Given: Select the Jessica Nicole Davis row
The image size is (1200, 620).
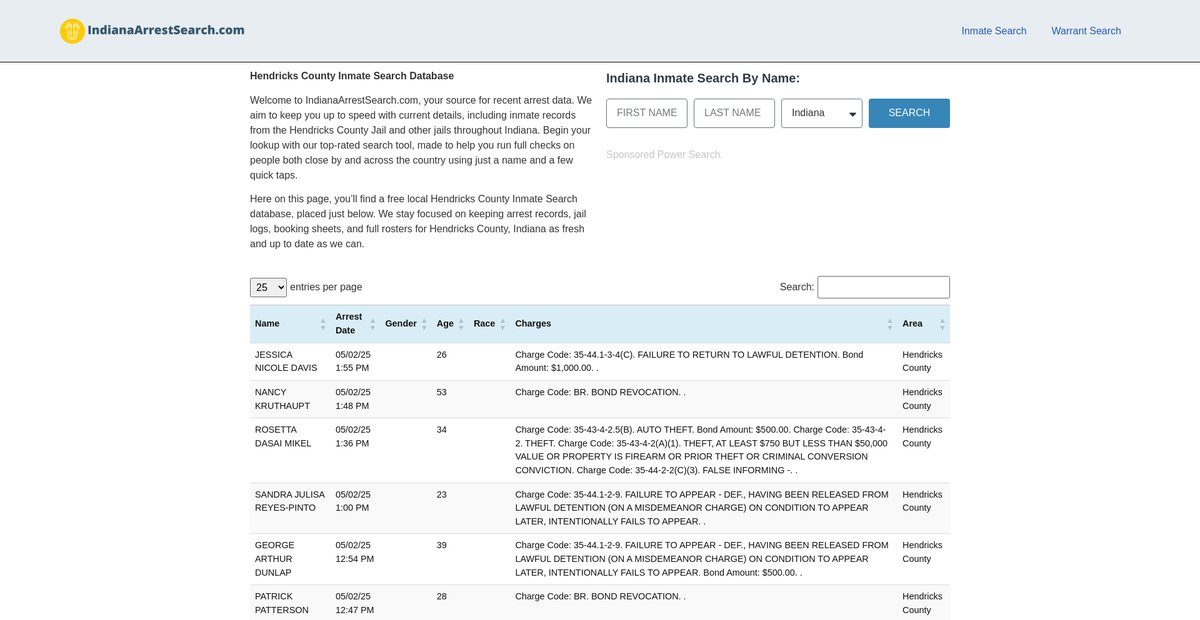Looking at the screenshot, I should [600, 361].
